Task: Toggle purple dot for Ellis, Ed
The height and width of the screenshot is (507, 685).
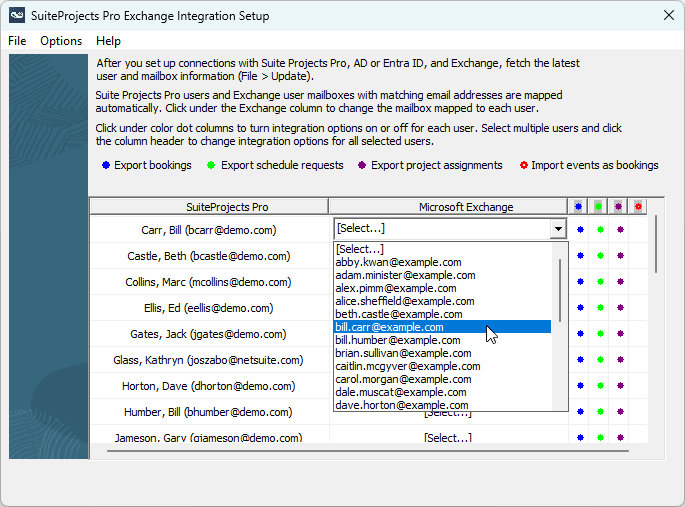Action: point(620,307)
